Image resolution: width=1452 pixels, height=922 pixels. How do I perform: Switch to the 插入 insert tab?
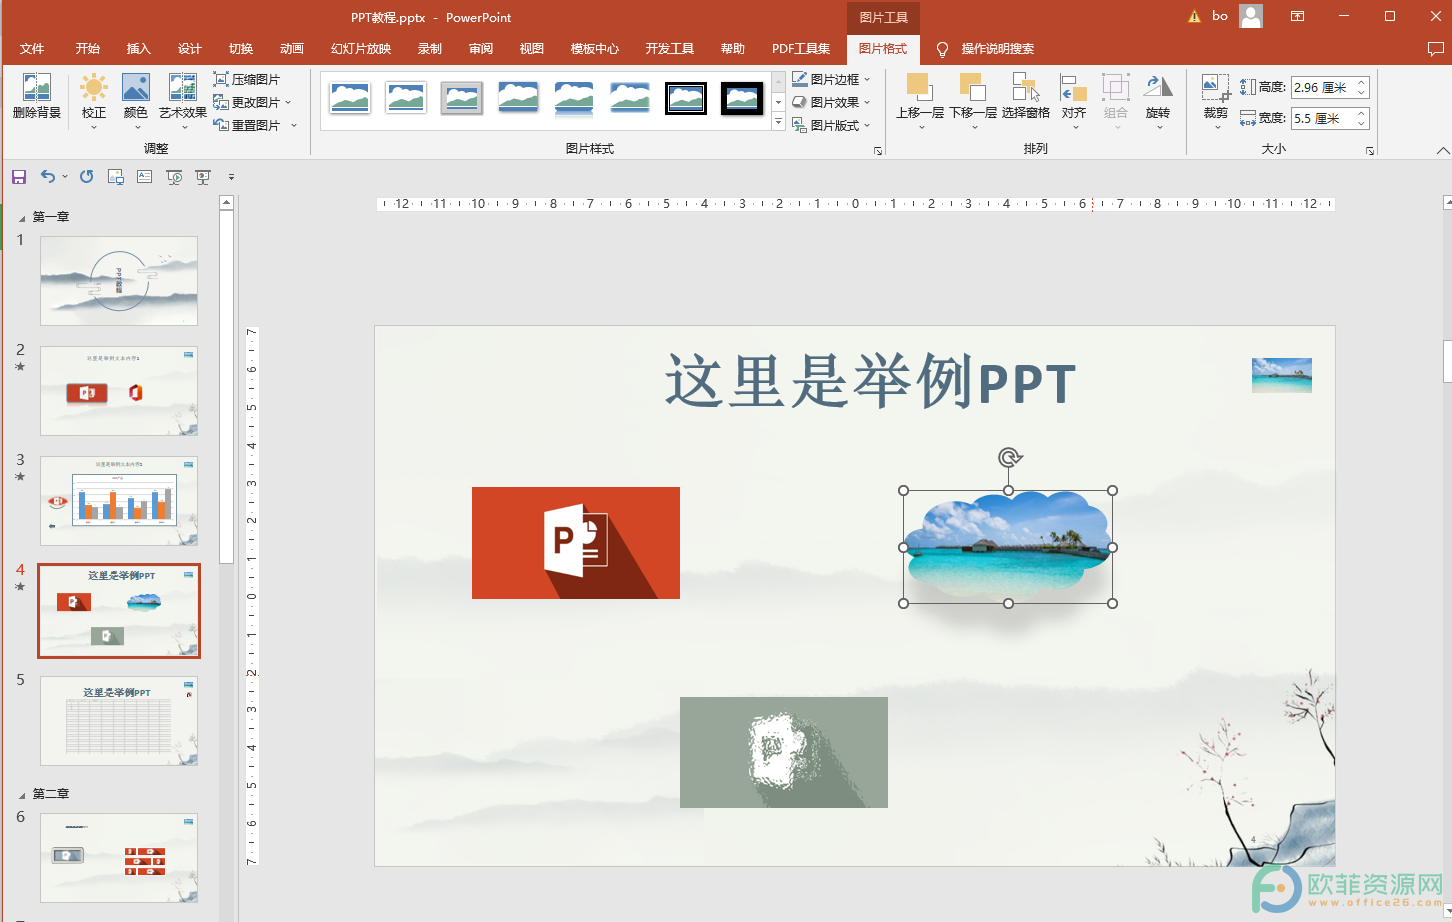pos(138,49)
